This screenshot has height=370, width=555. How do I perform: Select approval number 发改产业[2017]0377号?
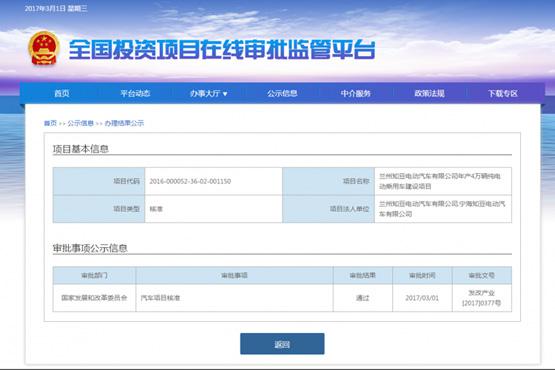click(x=482, y=298)
